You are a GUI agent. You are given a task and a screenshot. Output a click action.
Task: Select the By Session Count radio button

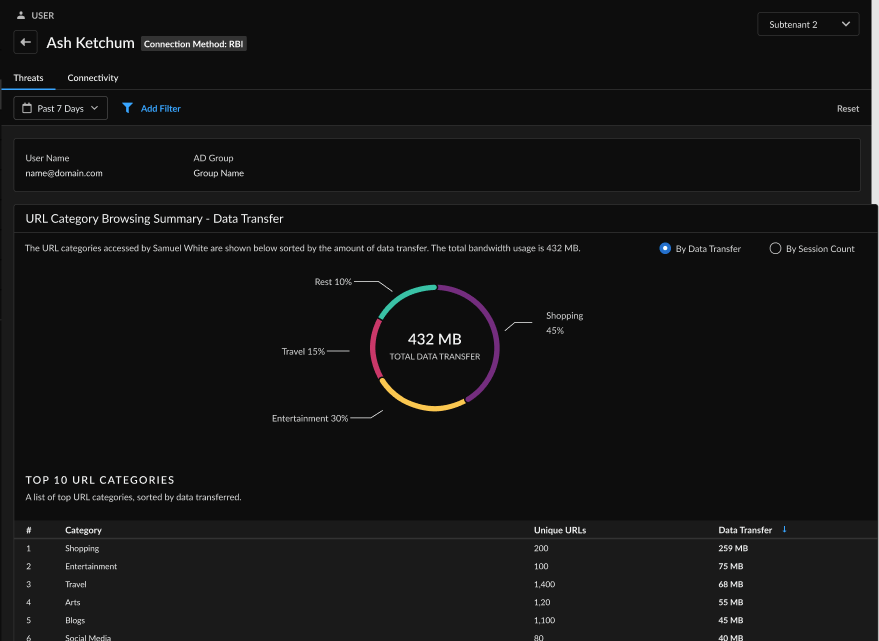pos(775,248)
